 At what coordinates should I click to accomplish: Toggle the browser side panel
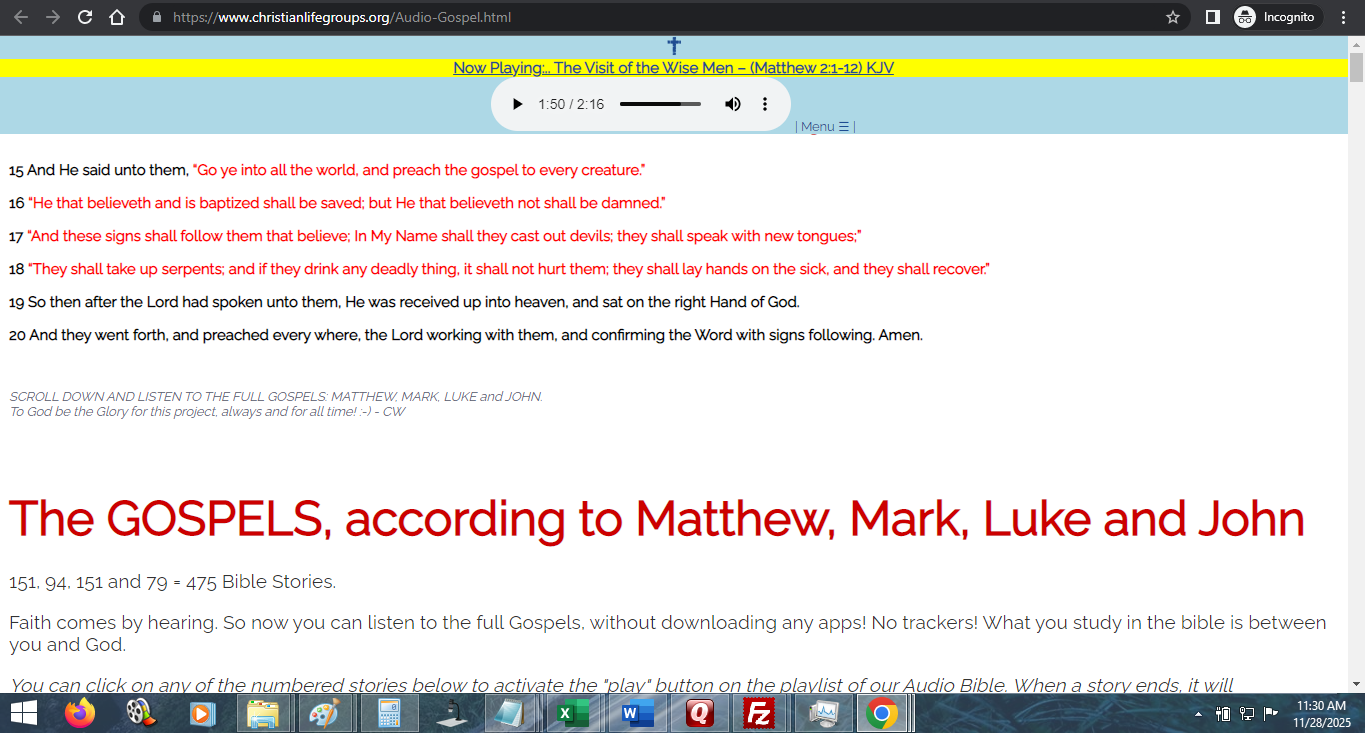tap(1212, 17)
